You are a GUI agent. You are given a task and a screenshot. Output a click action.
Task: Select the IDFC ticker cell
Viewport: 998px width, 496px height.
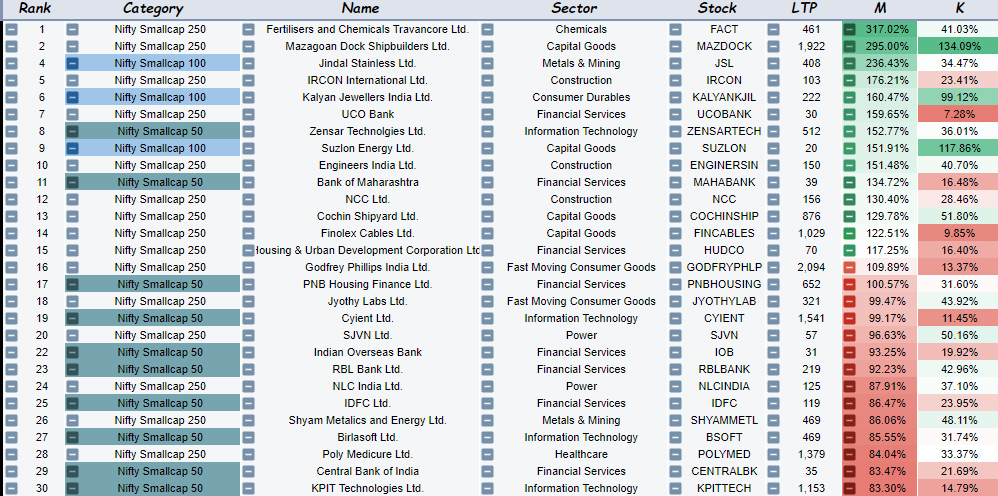[x=724, y=404]
